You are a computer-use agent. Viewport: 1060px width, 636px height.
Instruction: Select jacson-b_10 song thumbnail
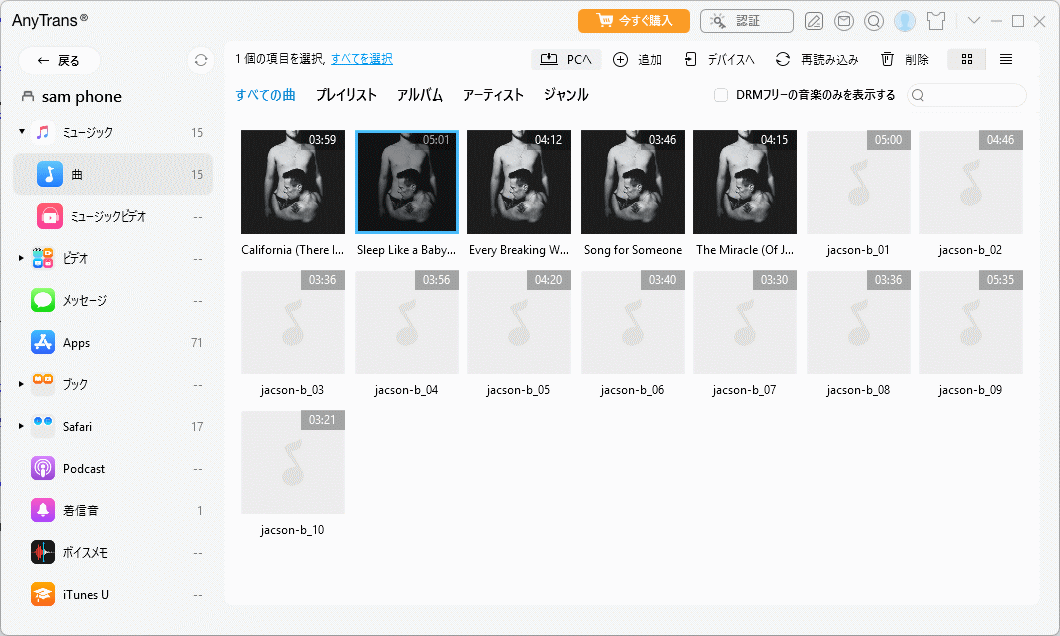point(293,462)
